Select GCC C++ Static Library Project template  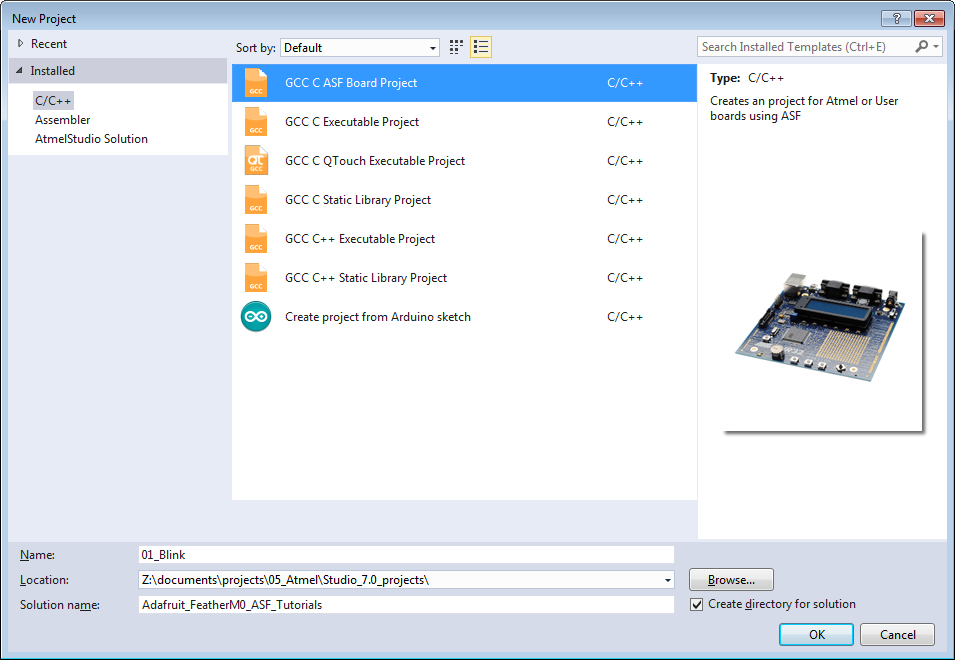(464, 278)
